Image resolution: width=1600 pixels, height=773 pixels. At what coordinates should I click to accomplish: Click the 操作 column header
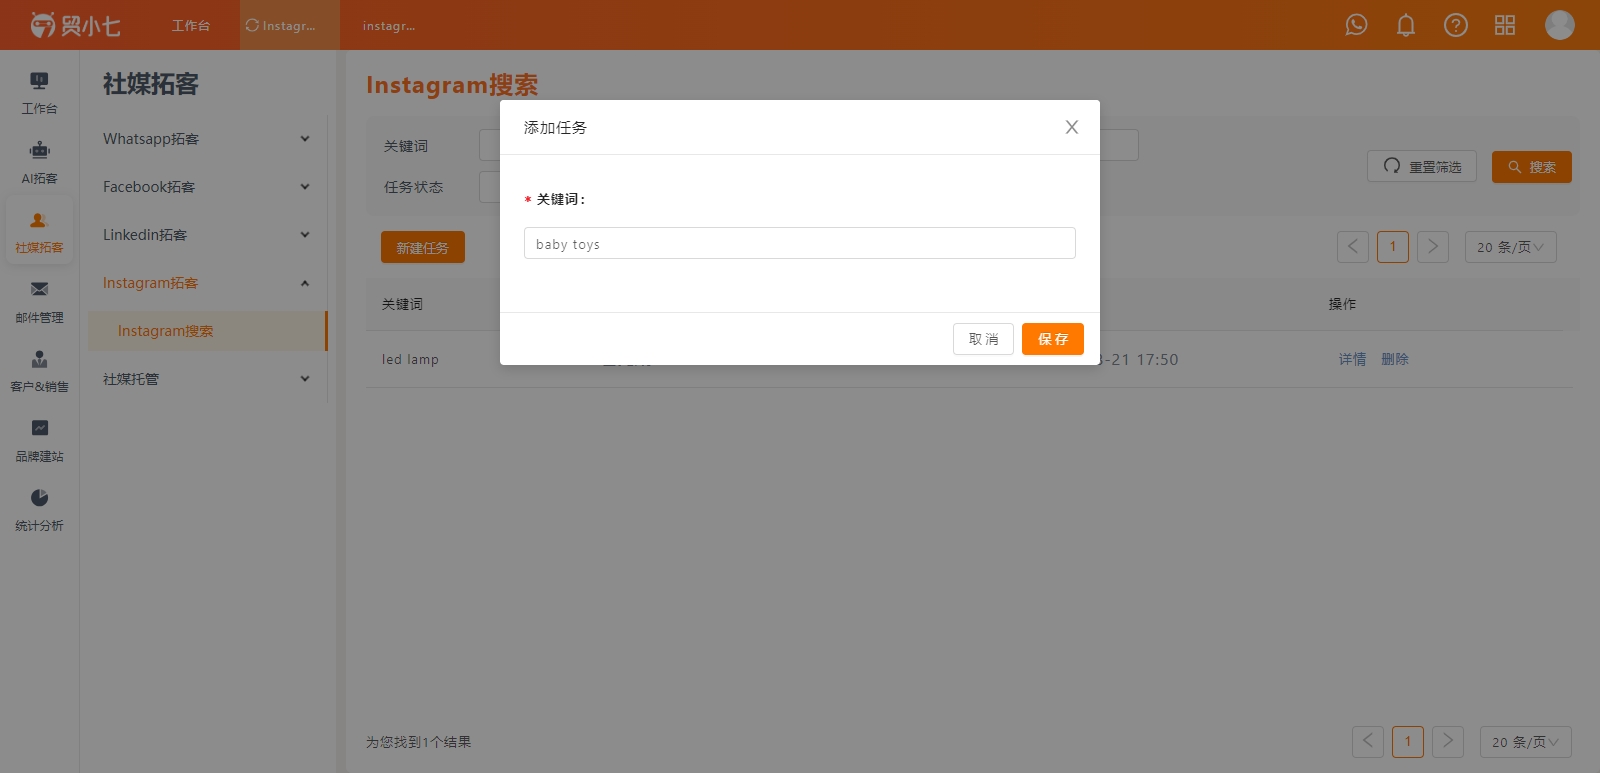tap(1342, 304)
